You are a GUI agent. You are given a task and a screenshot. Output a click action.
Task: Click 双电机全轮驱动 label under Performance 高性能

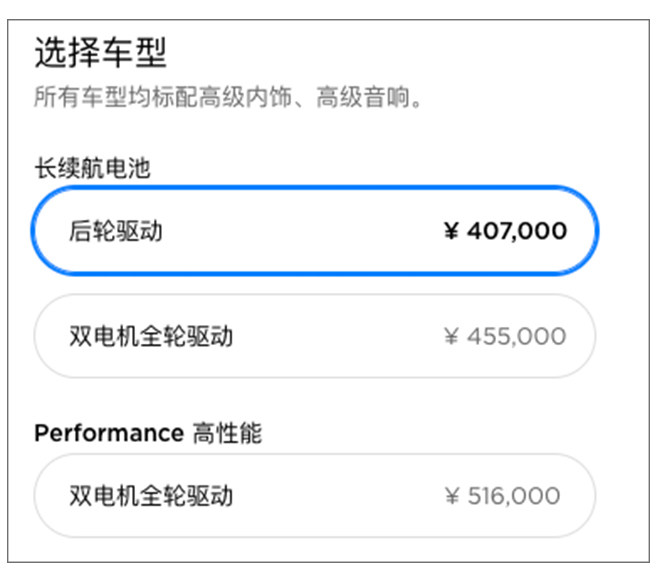151,496
